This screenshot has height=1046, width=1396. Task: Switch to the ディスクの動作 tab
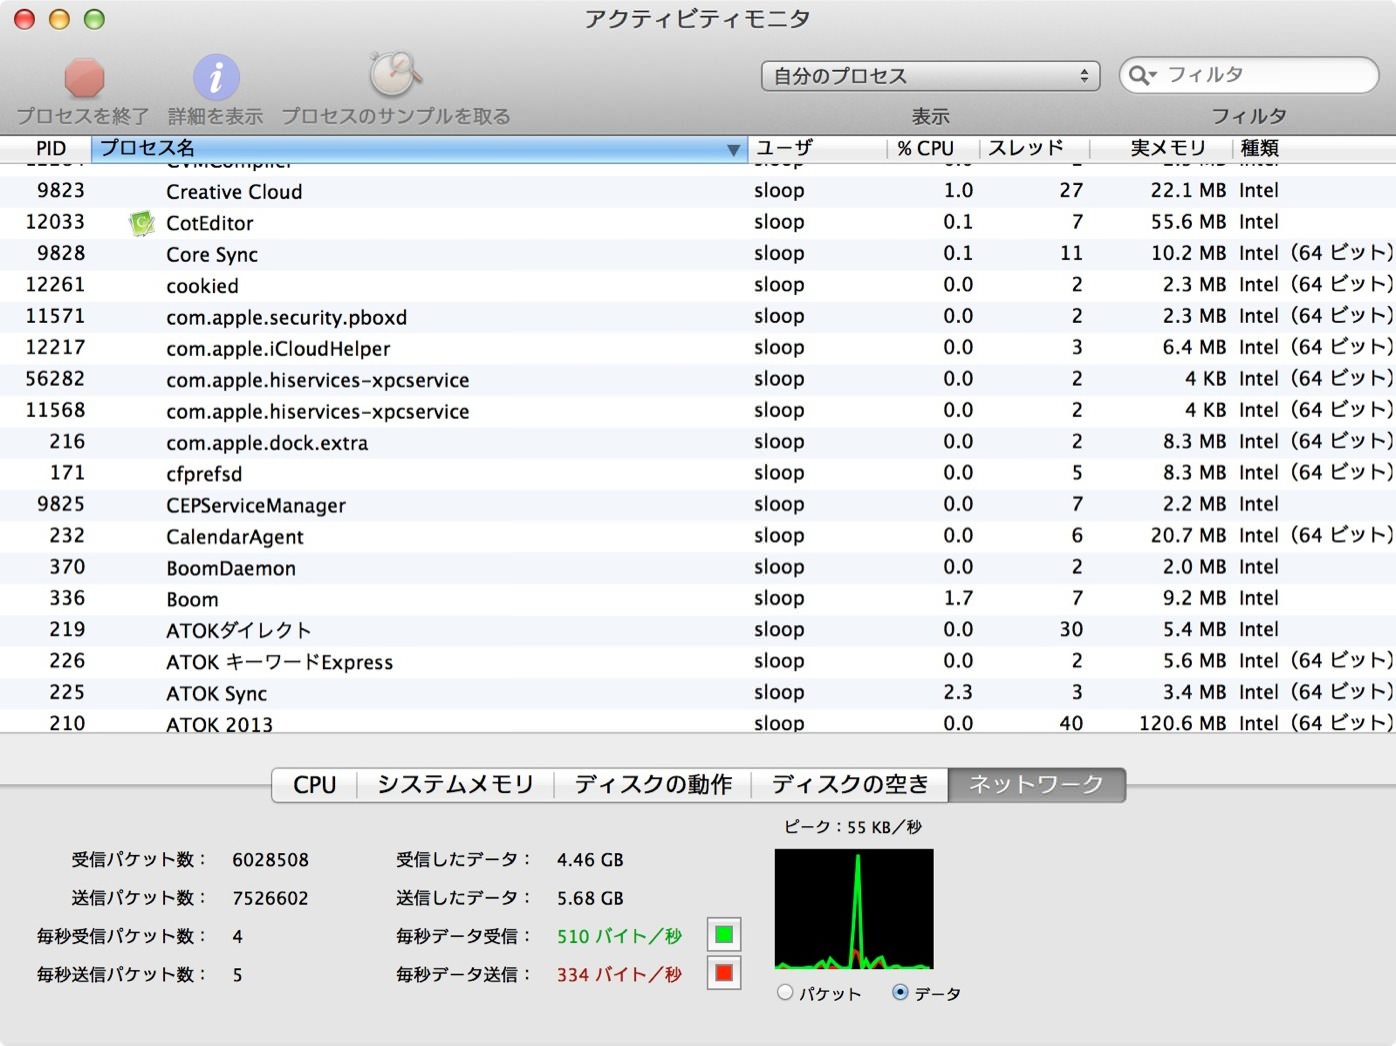tap(653, 785)
